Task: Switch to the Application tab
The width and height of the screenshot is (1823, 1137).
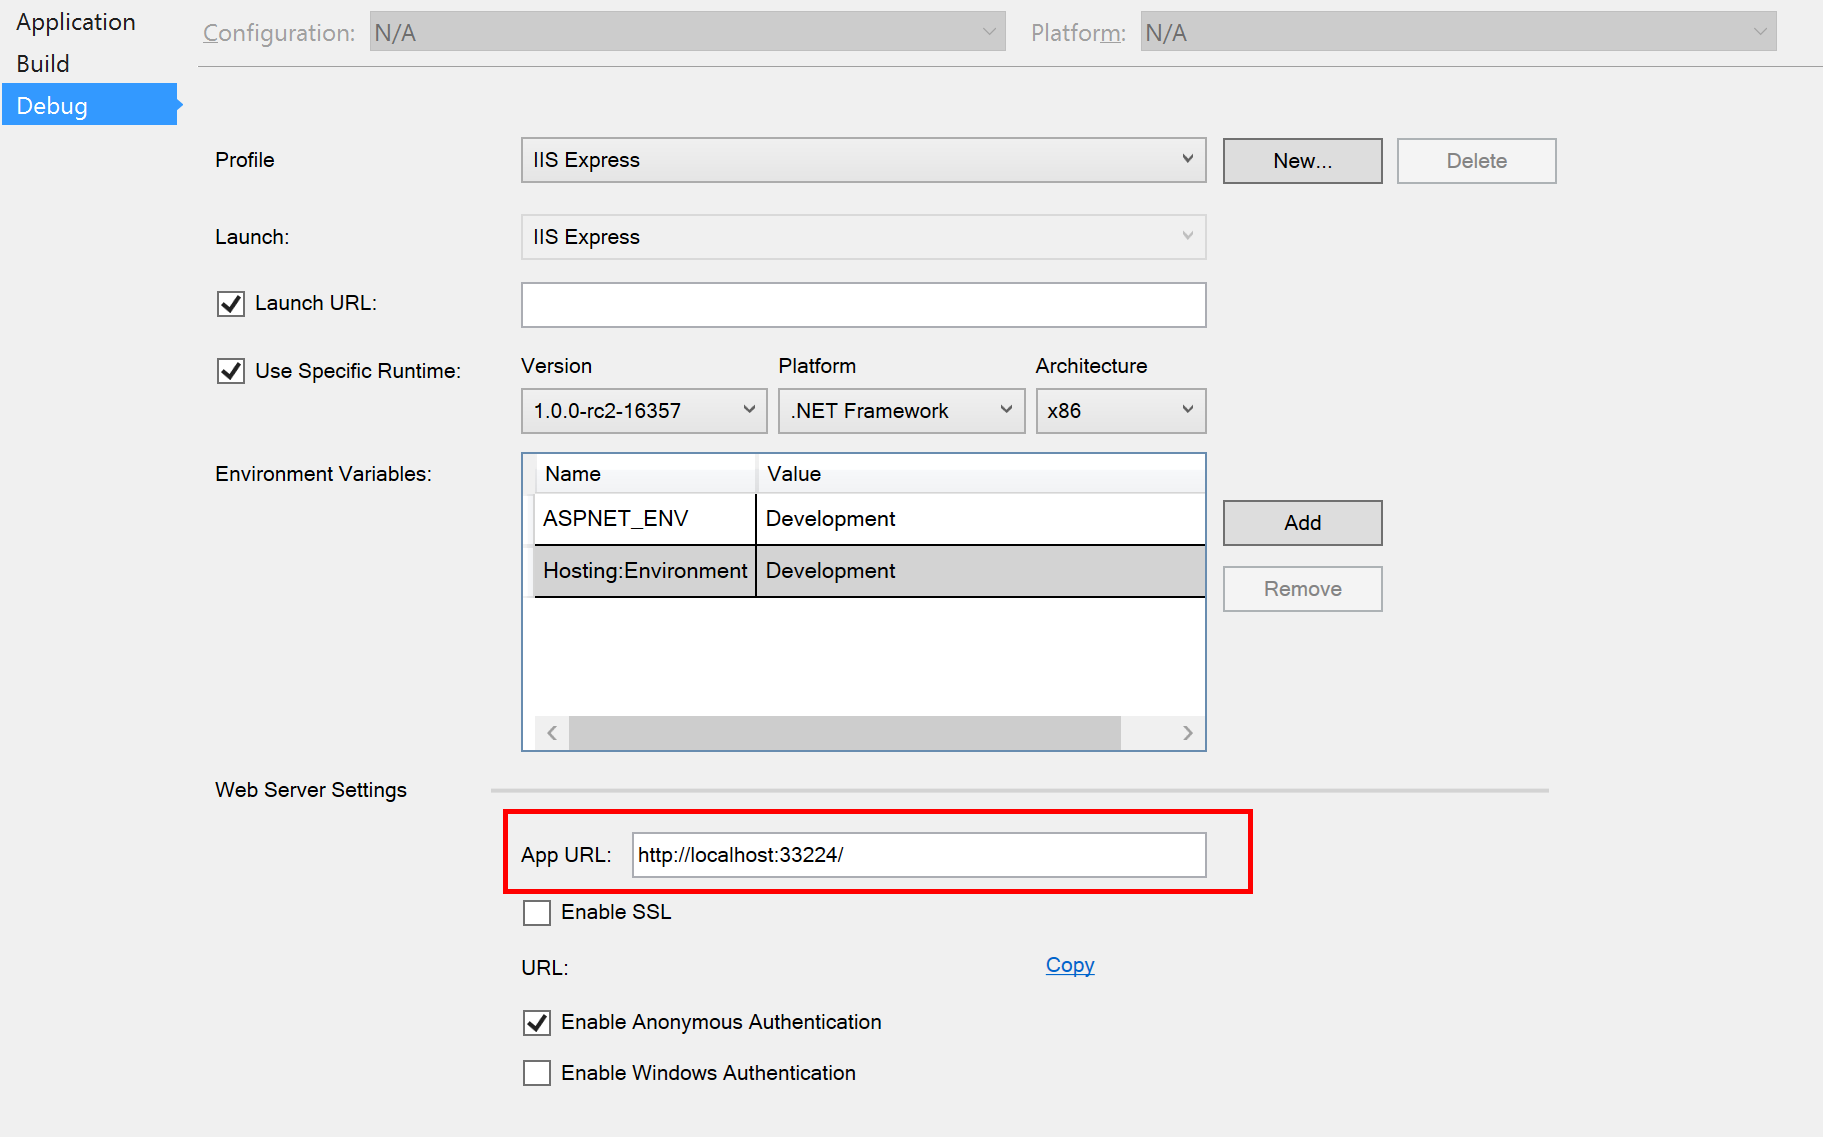Action: tap(76, 22)
